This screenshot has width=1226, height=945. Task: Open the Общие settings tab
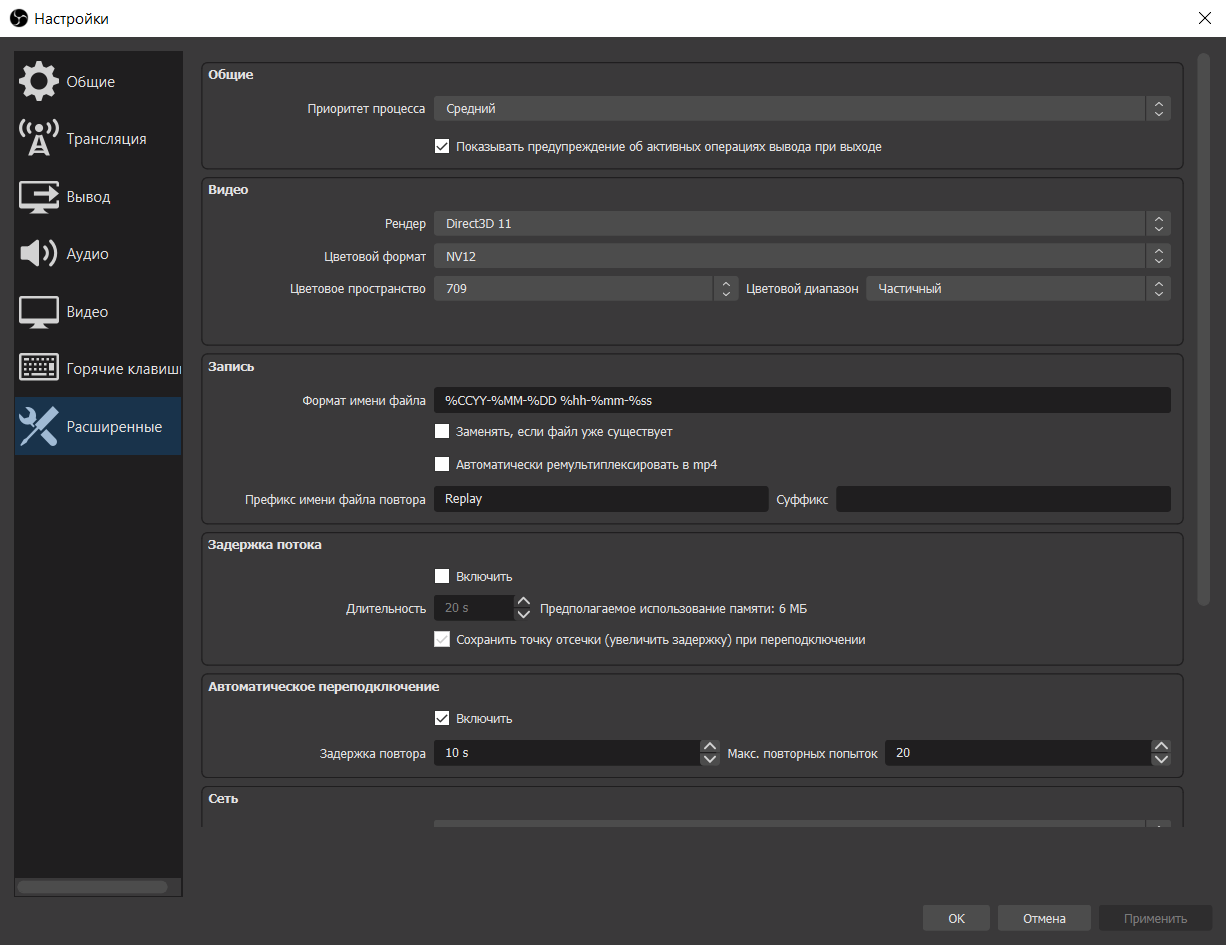98,82
